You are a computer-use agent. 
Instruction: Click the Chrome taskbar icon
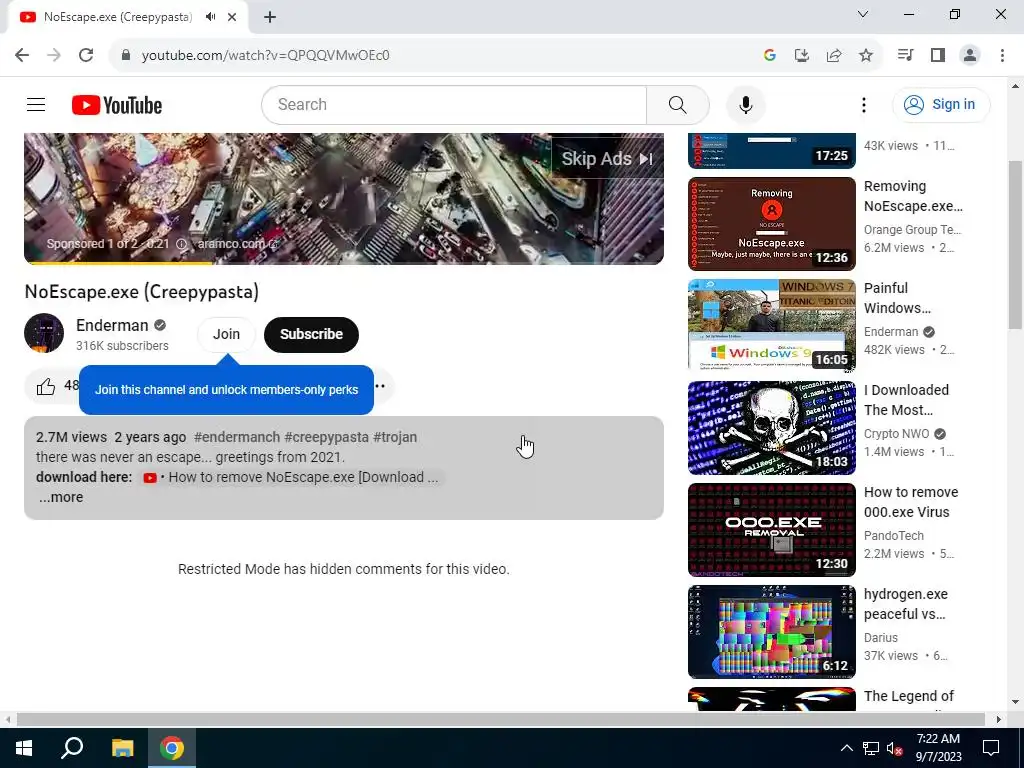[x=172, y=748]
